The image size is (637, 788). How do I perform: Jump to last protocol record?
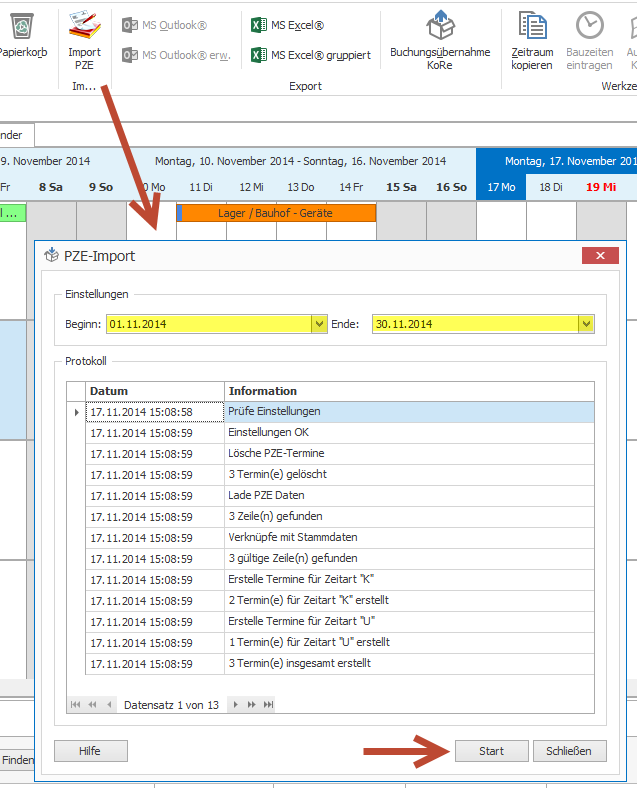tap(268, 705)
